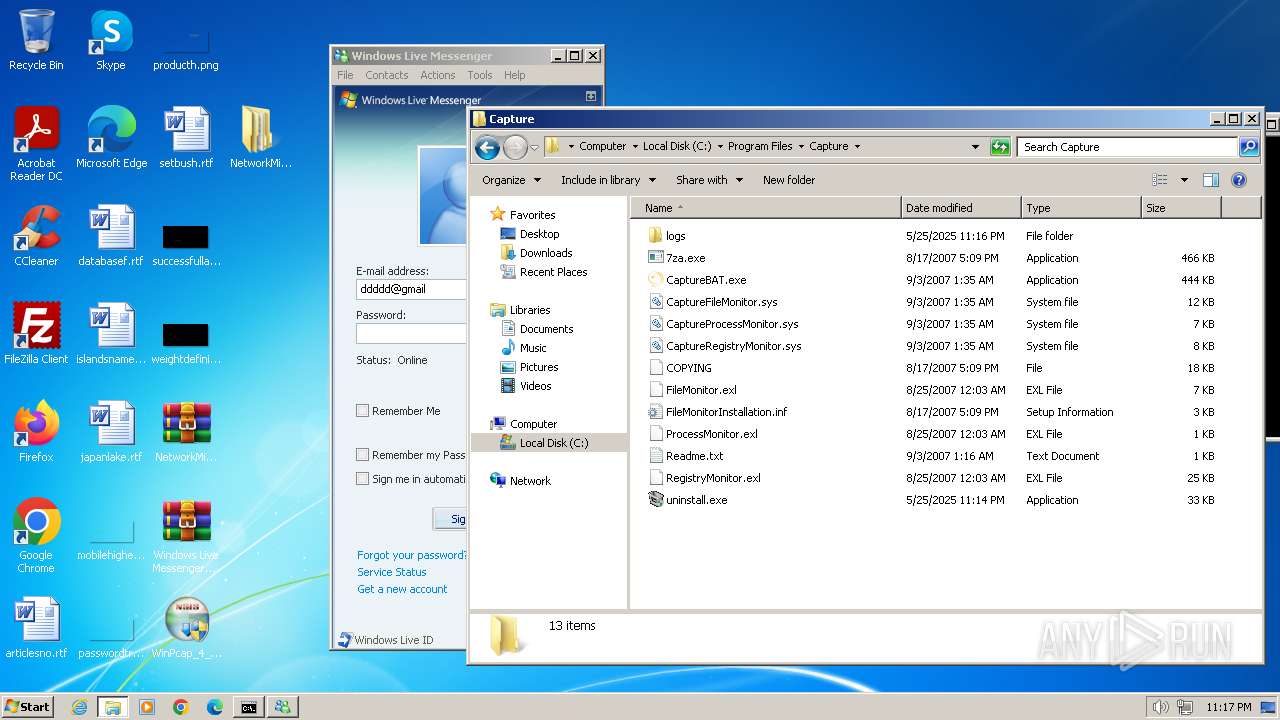Open Skype desktop shortcut
The height and width of the screenshot is (720, 1280).
coord(110,41)
